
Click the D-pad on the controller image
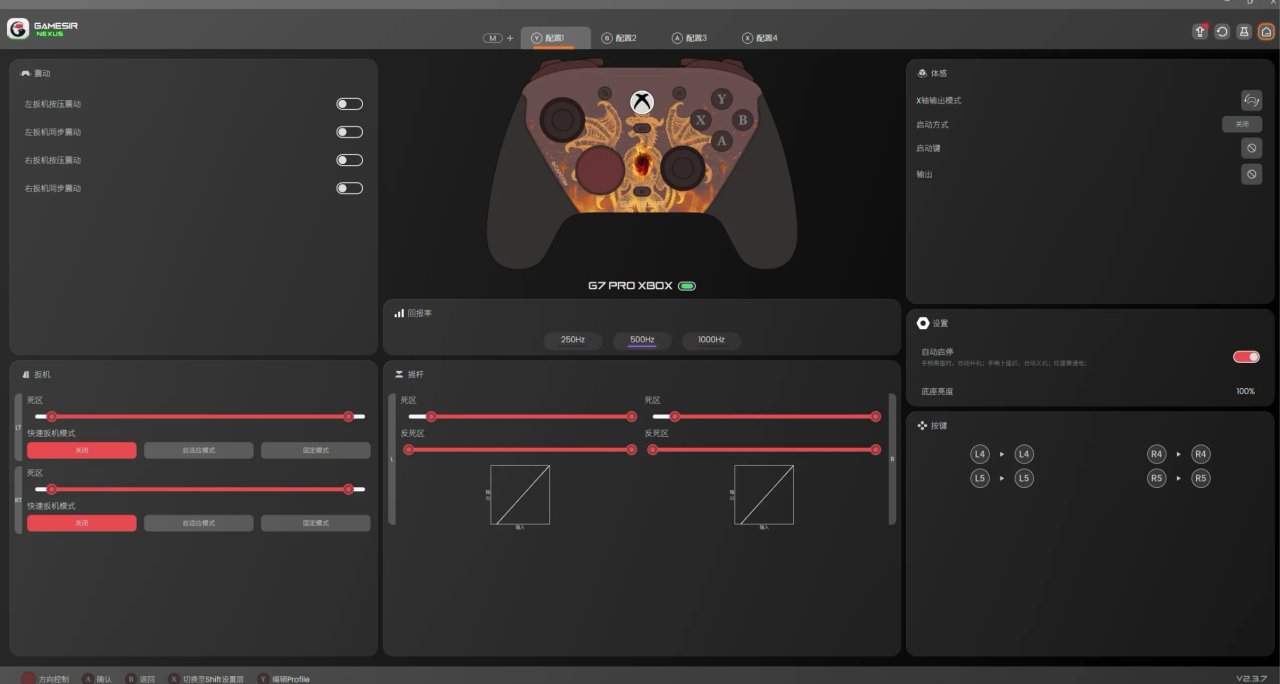point(601,168)
